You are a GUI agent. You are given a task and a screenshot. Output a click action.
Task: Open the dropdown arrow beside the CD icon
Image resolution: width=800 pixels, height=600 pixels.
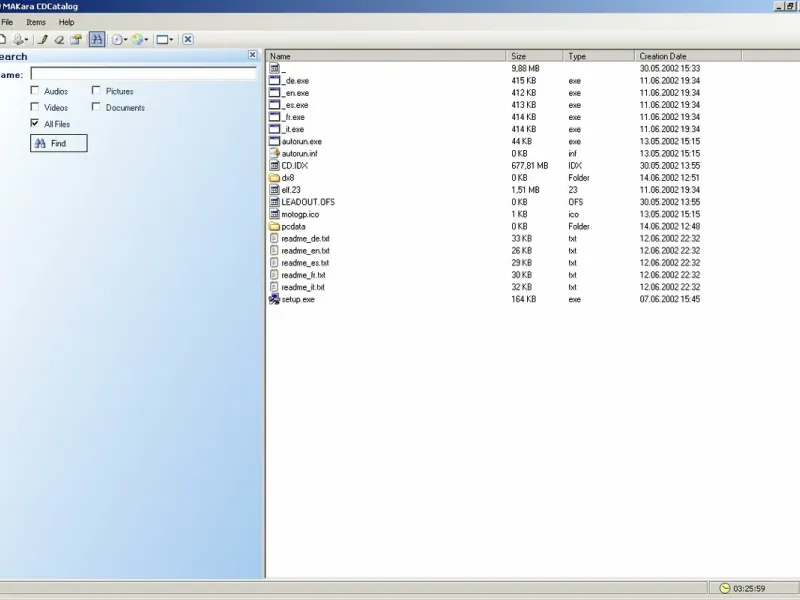(126, 40)
